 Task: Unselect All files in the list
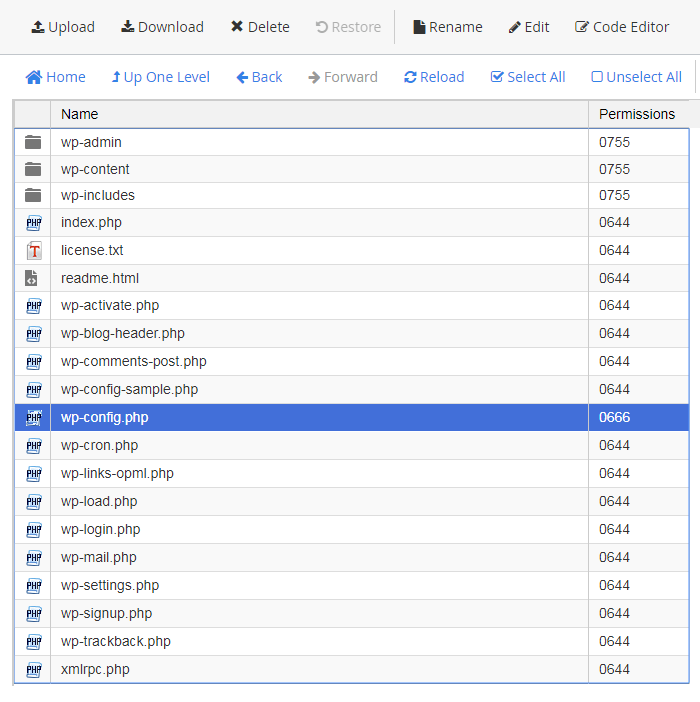(636, 77)
